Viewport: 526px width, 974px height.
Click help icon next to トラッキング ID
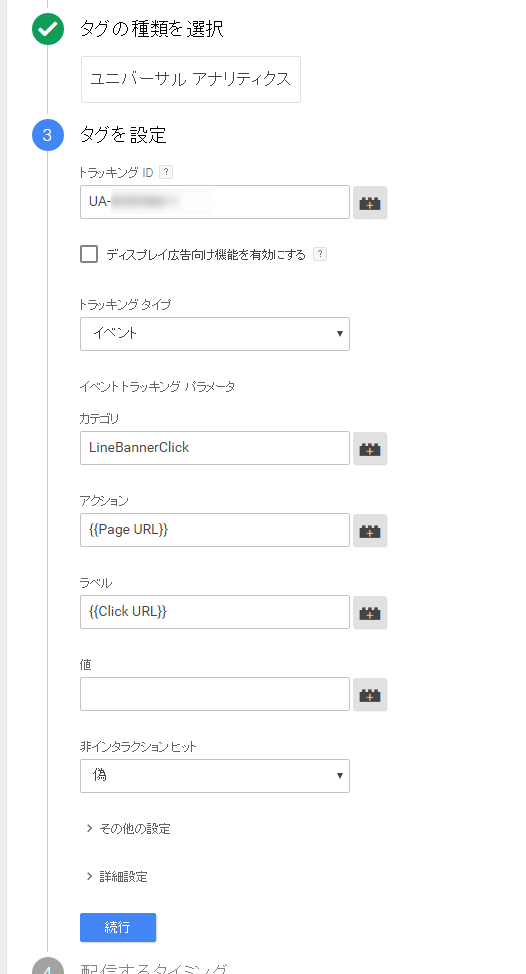[x=166, y=172]
